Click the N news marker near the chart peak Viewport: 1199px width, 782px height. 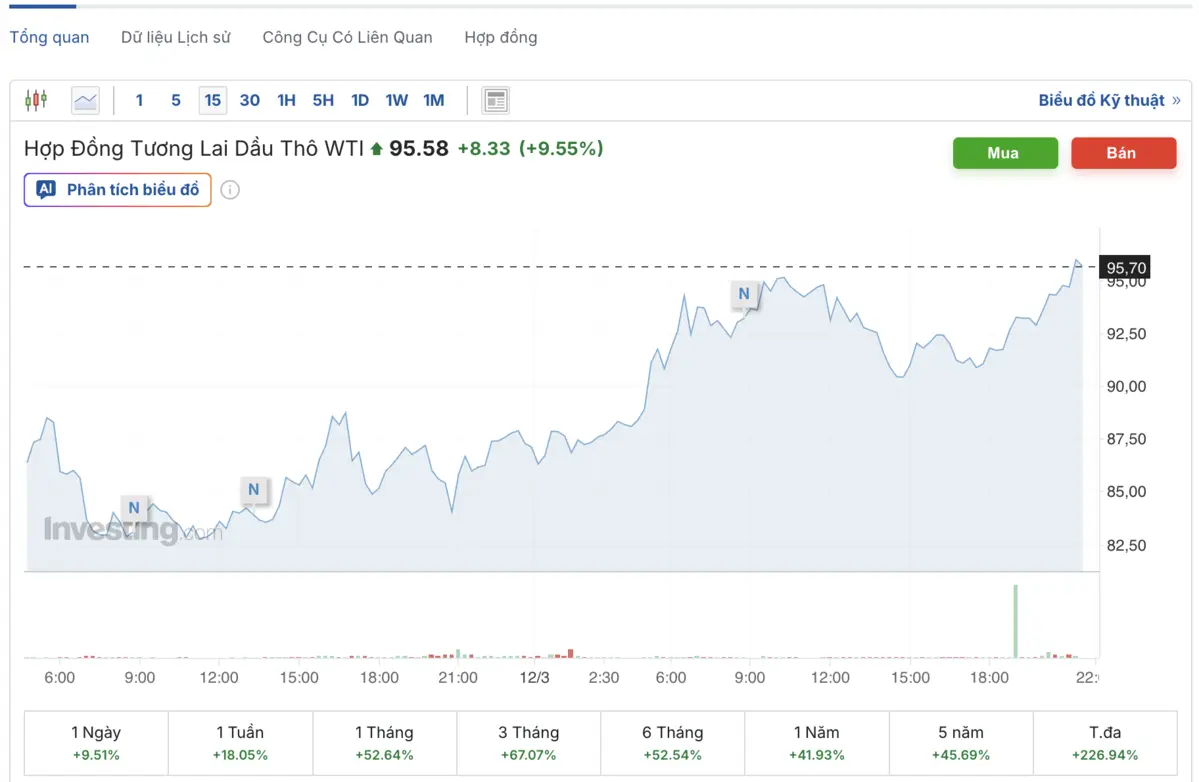(743, 294)
